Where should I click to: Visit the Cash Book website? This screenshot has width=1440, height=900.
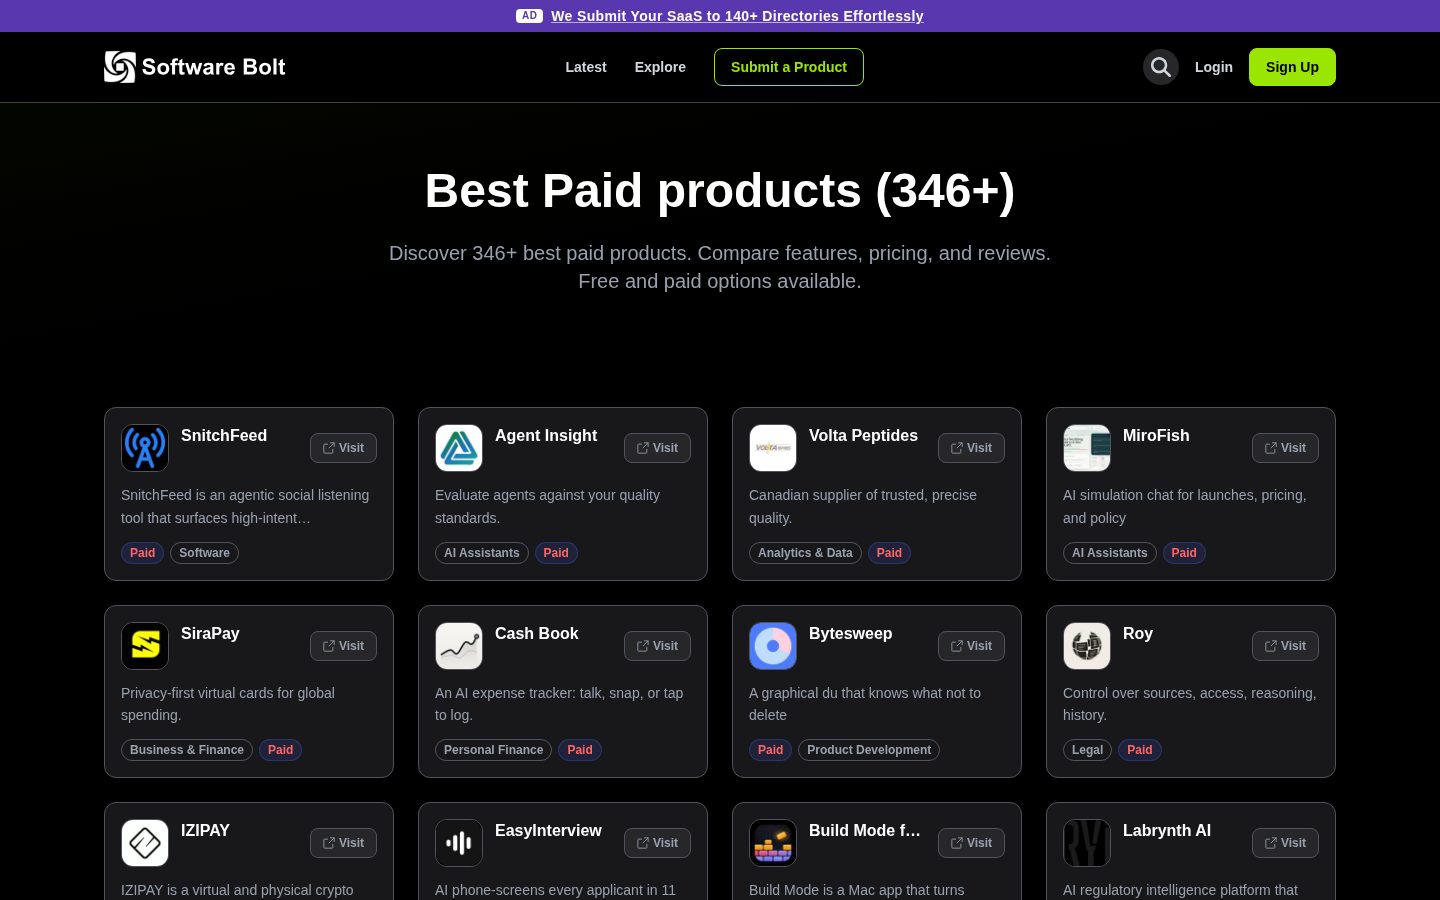pyautogui.click(x=657, y=646)
